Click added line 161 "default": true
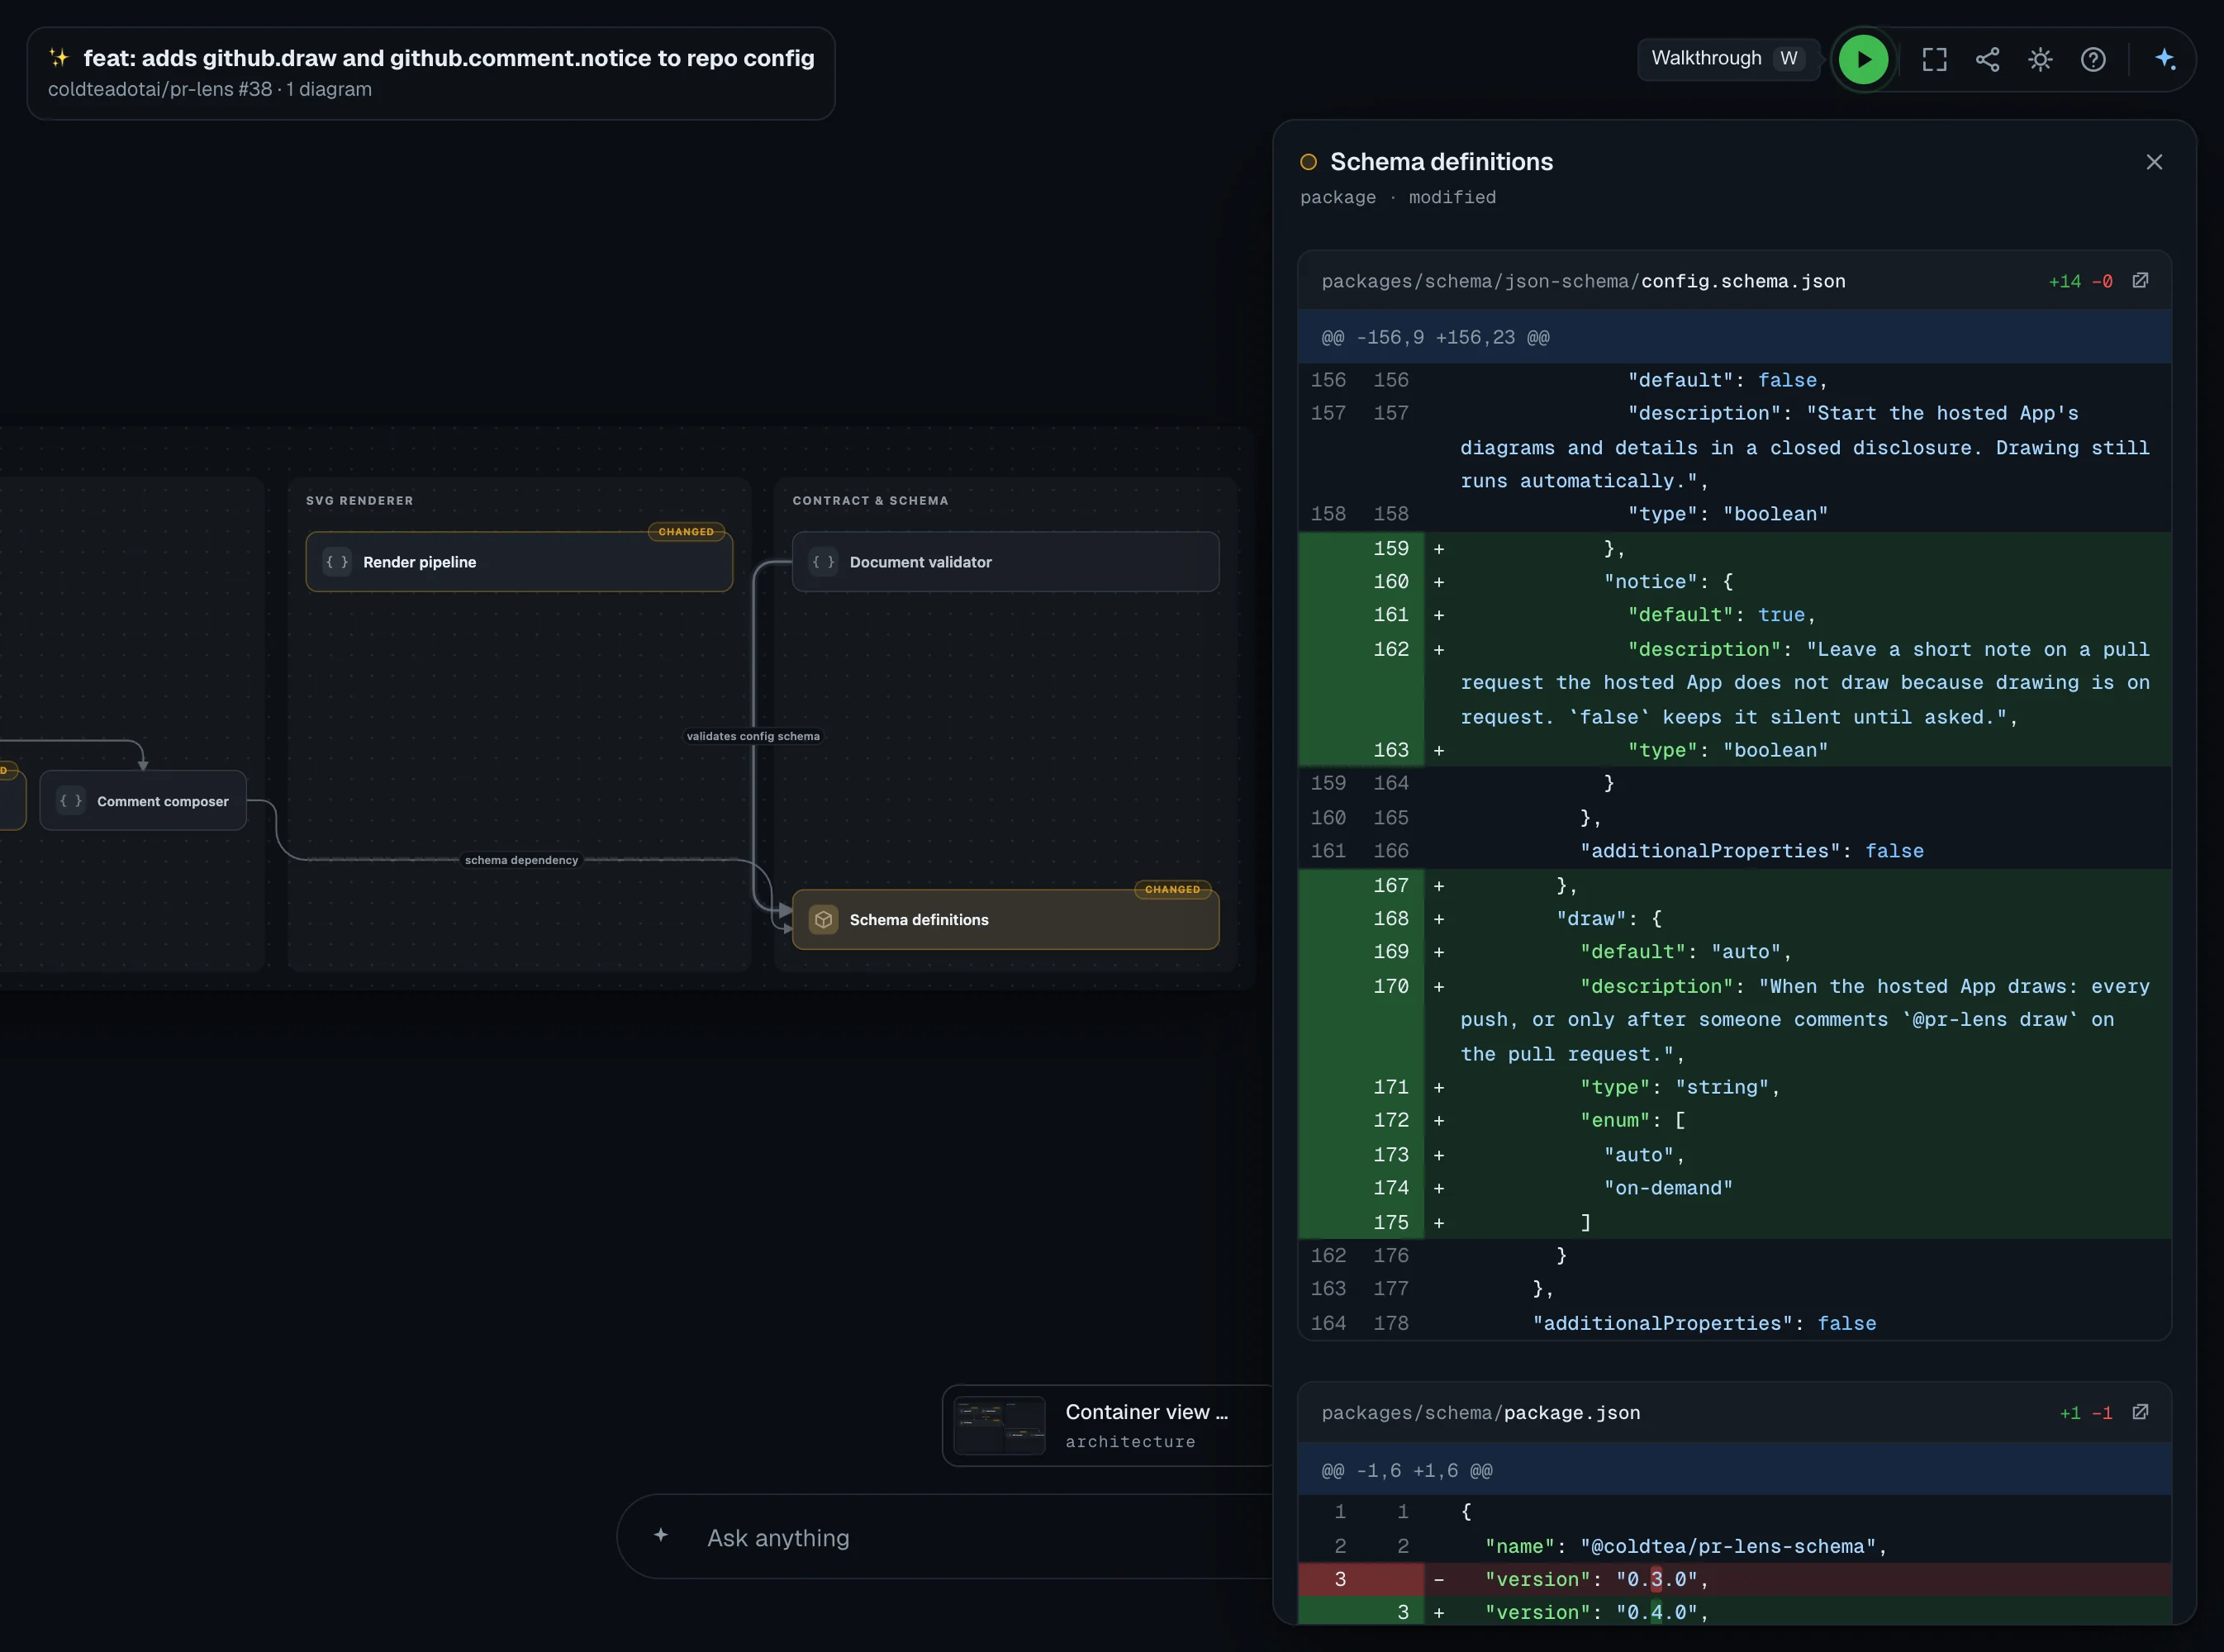Image resolution: width=2224 pixels, height=1652 pixels. click(1735, 615)
